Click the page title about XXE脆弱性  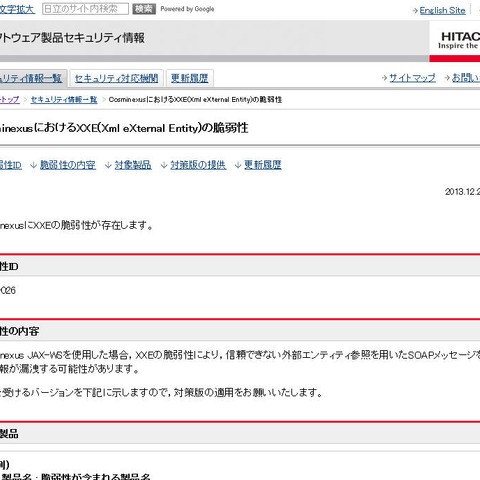124,128
